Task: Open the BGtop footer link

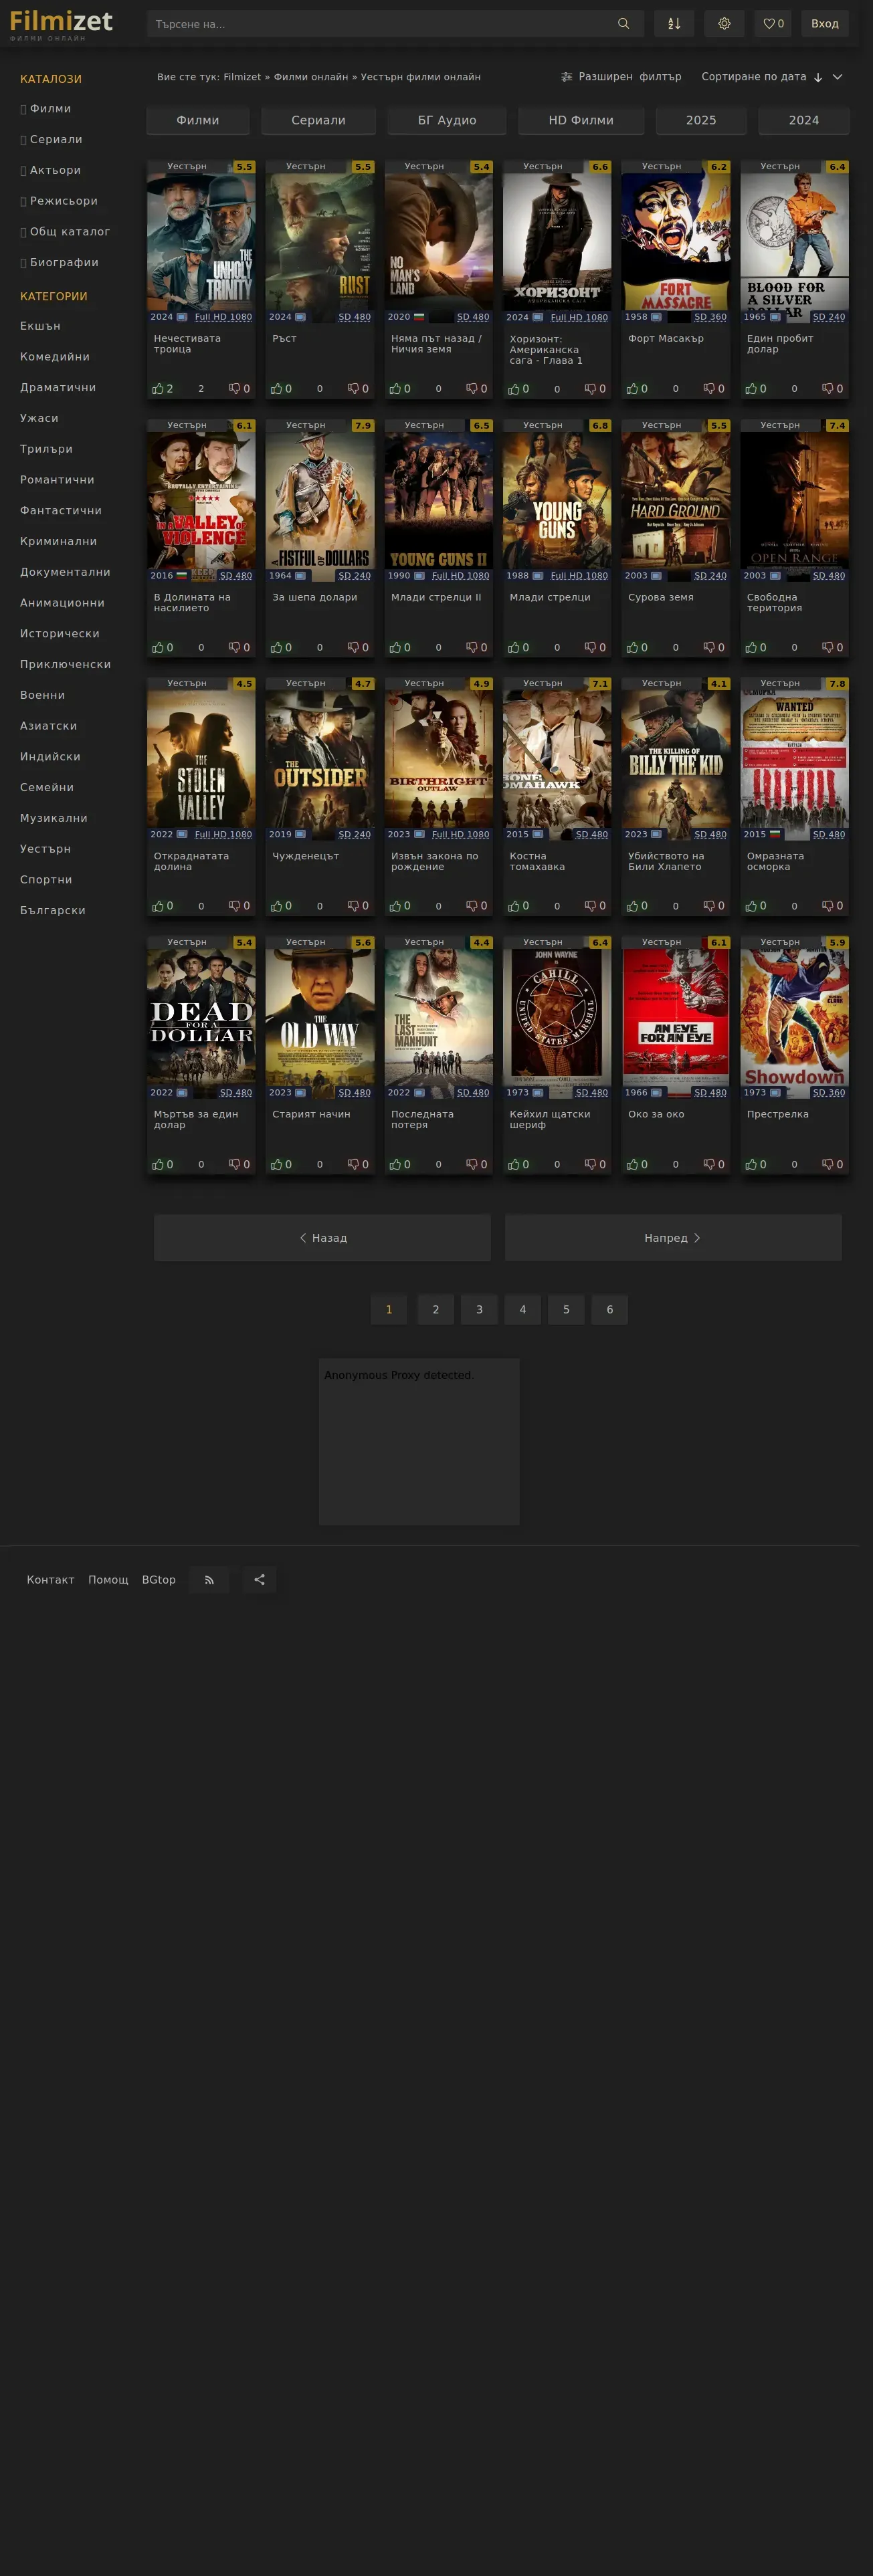Action: click(159, 1580)
